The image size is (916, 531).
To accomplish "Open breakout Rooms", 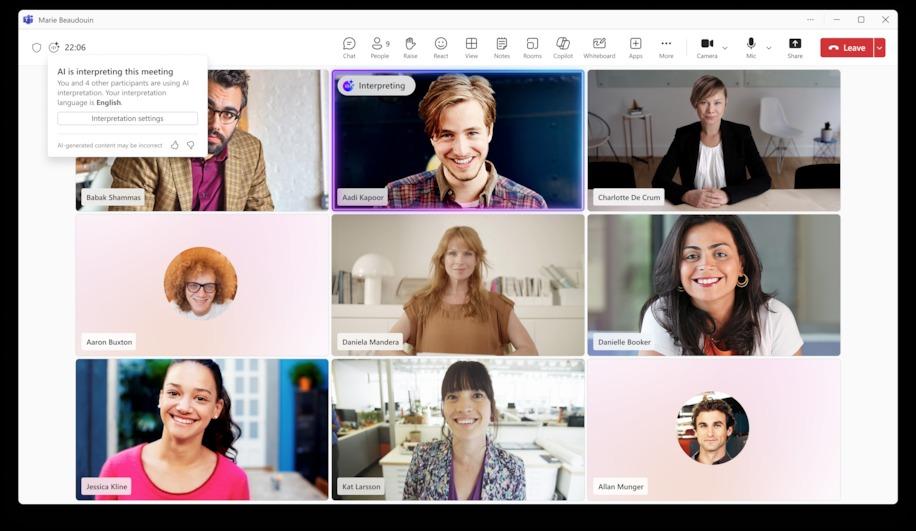I will (x=532, y=47).
